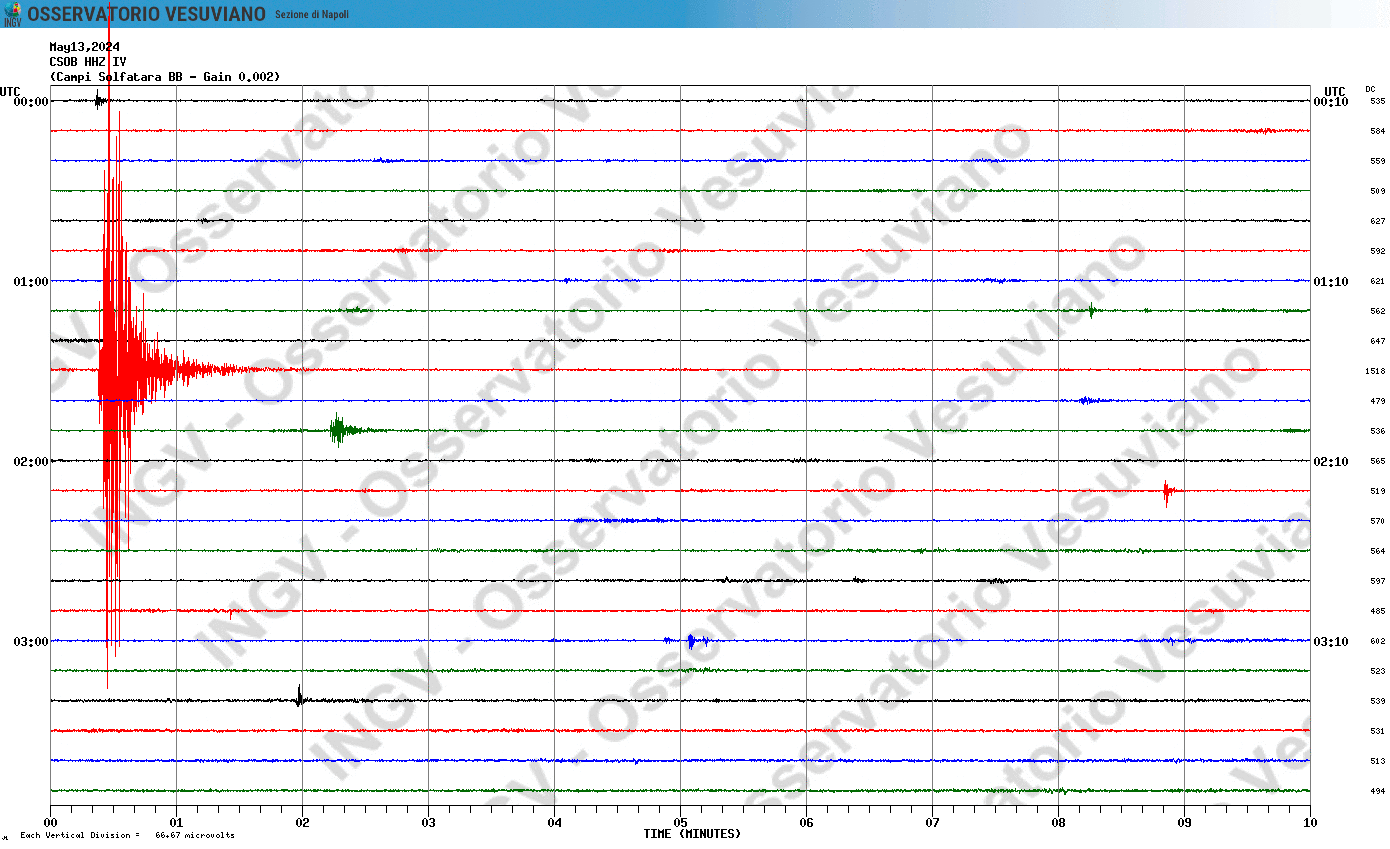Click the bottom-axis minute label 08
This screenshot has height=849, width=1390.
(1058, 823)
